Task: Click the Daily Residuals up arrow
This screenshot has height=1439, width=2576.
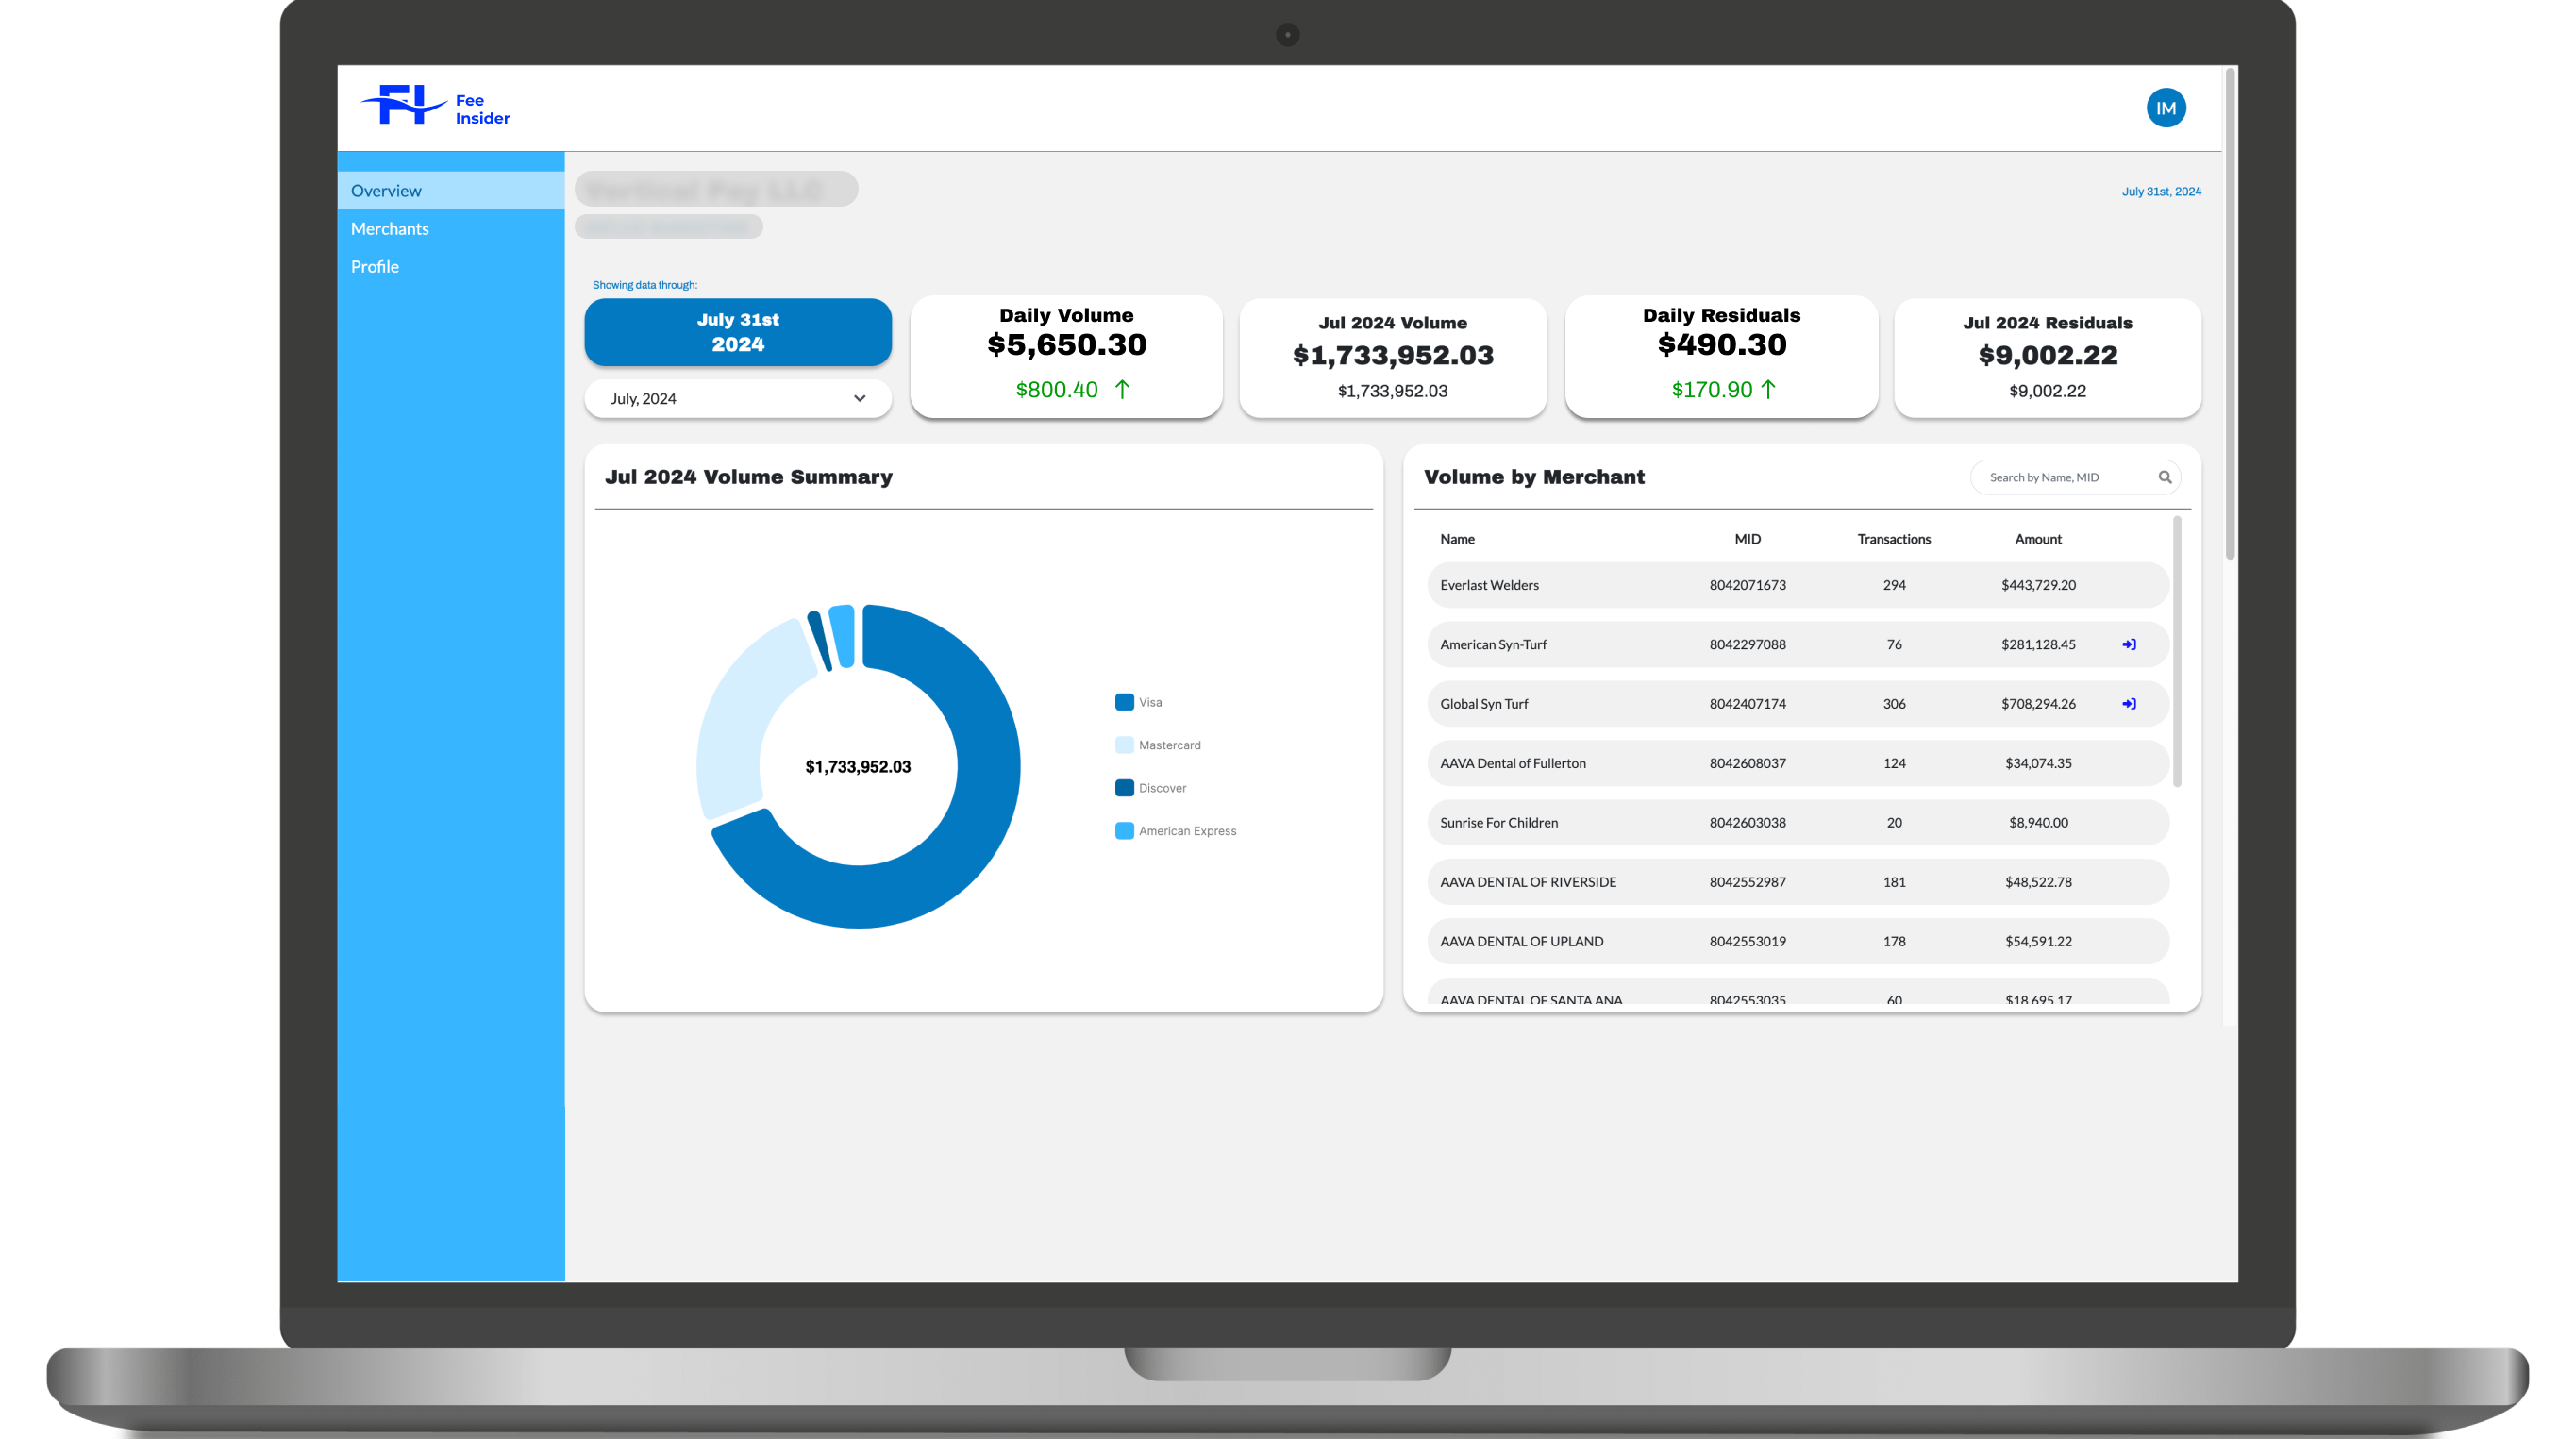Action: [x=1767, y=389]
